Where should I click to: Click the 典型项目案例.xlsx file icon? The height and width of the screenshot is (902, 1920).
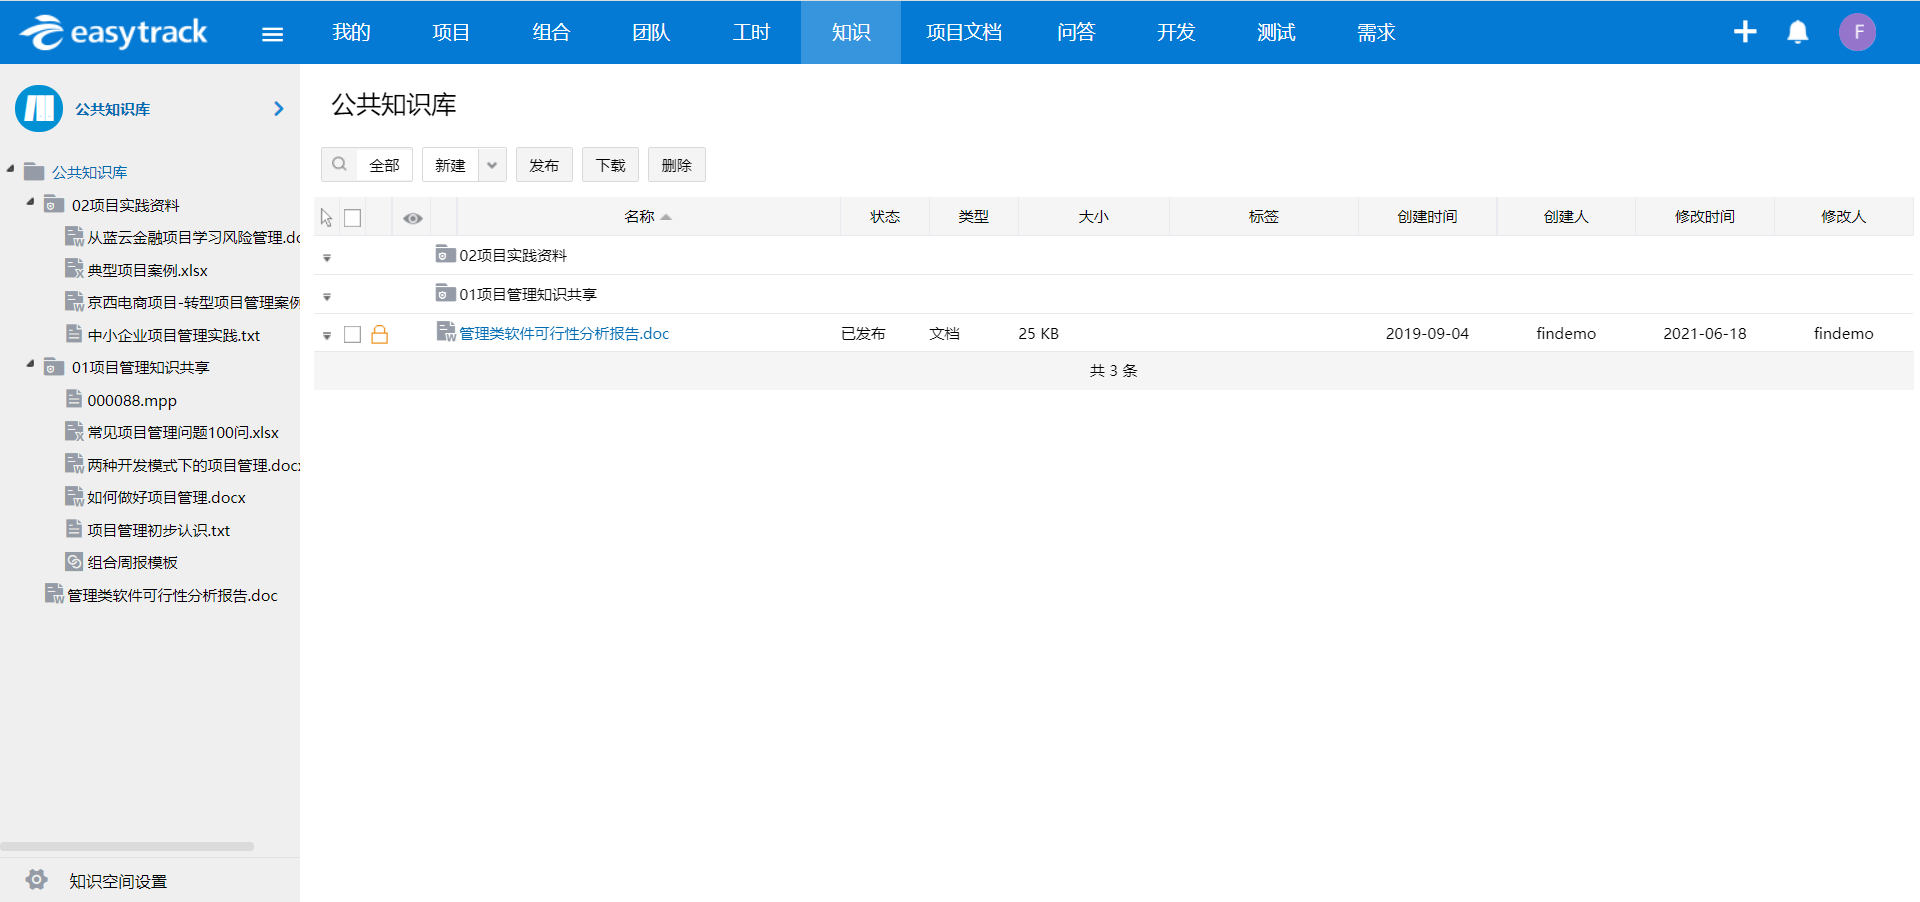click(x=74, y=269)
